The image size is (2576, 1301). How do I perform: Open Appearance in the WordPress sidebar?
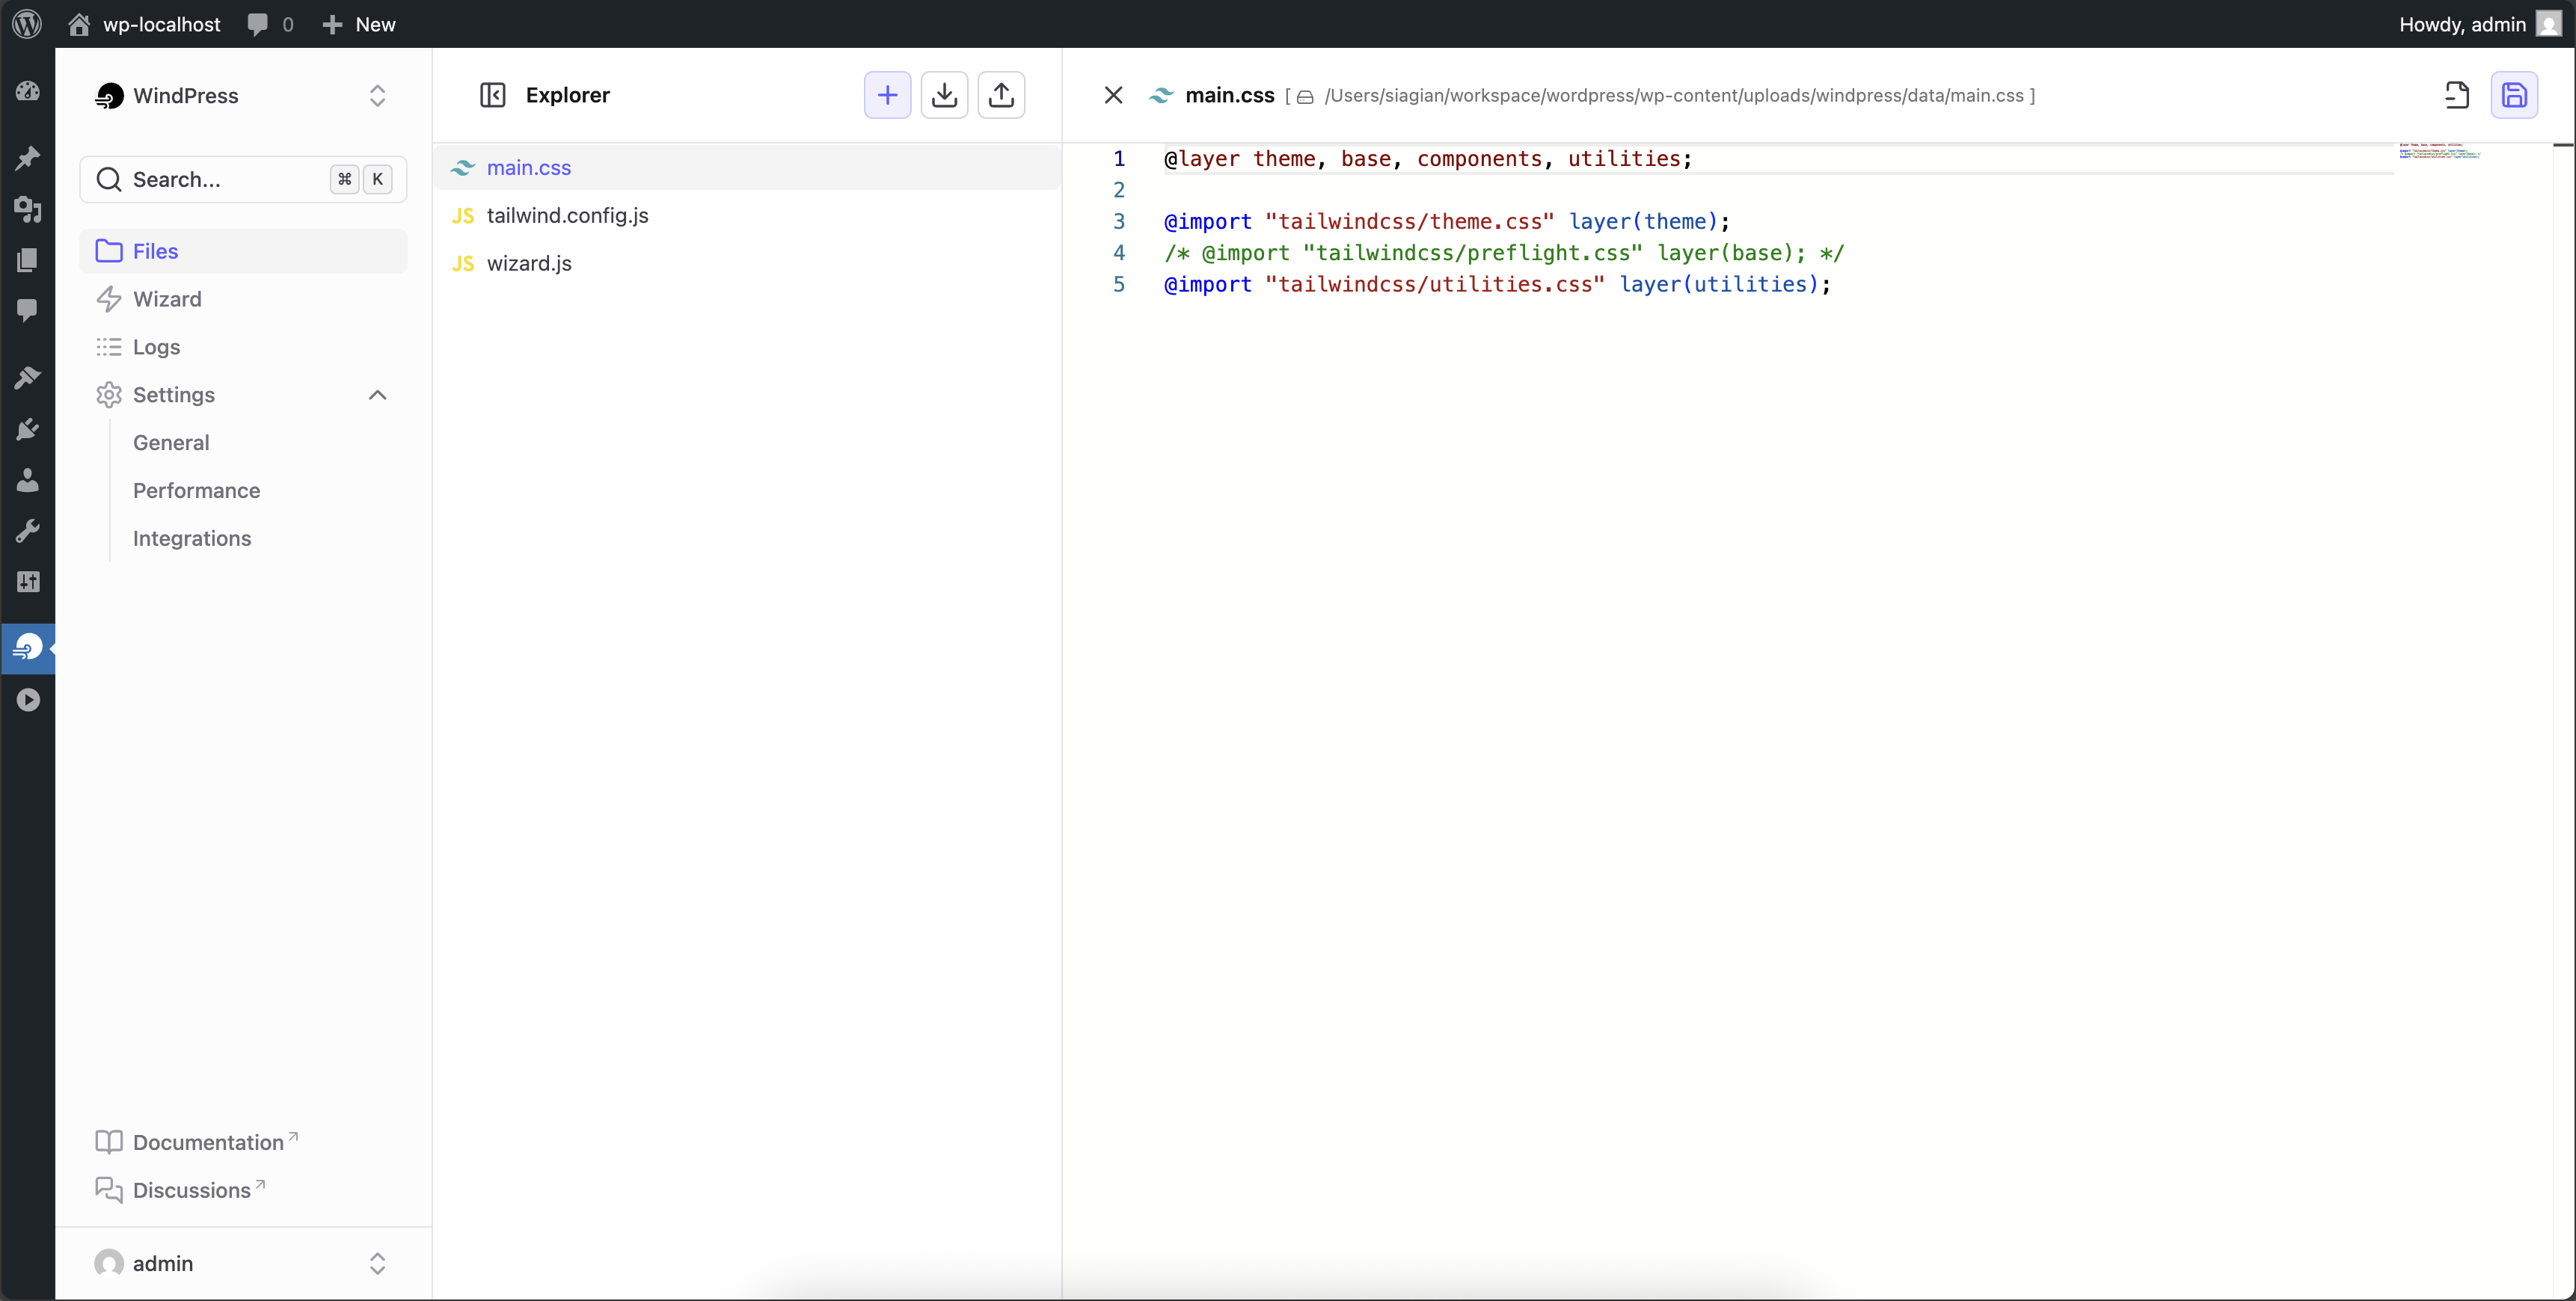point(27,377)
